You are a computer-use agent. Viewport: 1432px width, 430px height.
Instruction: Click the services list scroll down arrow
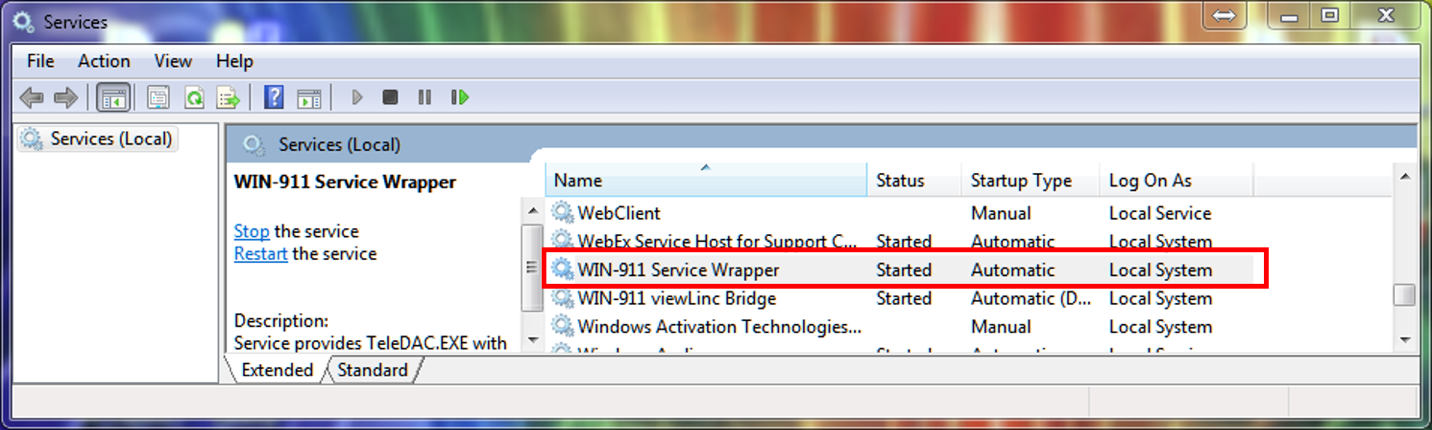click(1405, 340)
